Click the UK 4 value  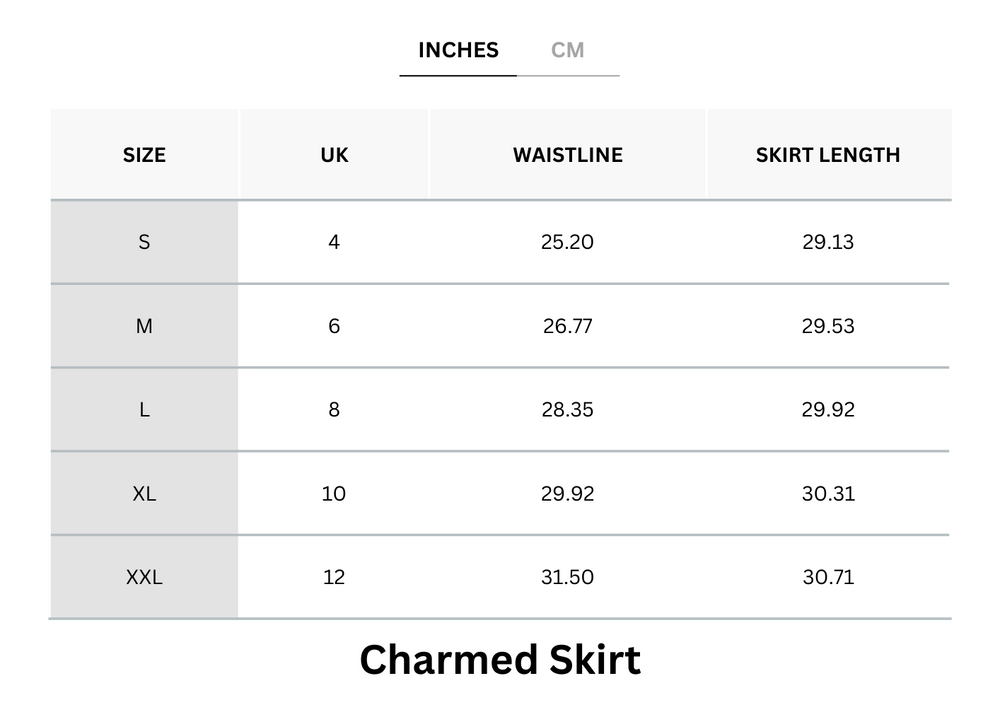click(x=334, y=241)
